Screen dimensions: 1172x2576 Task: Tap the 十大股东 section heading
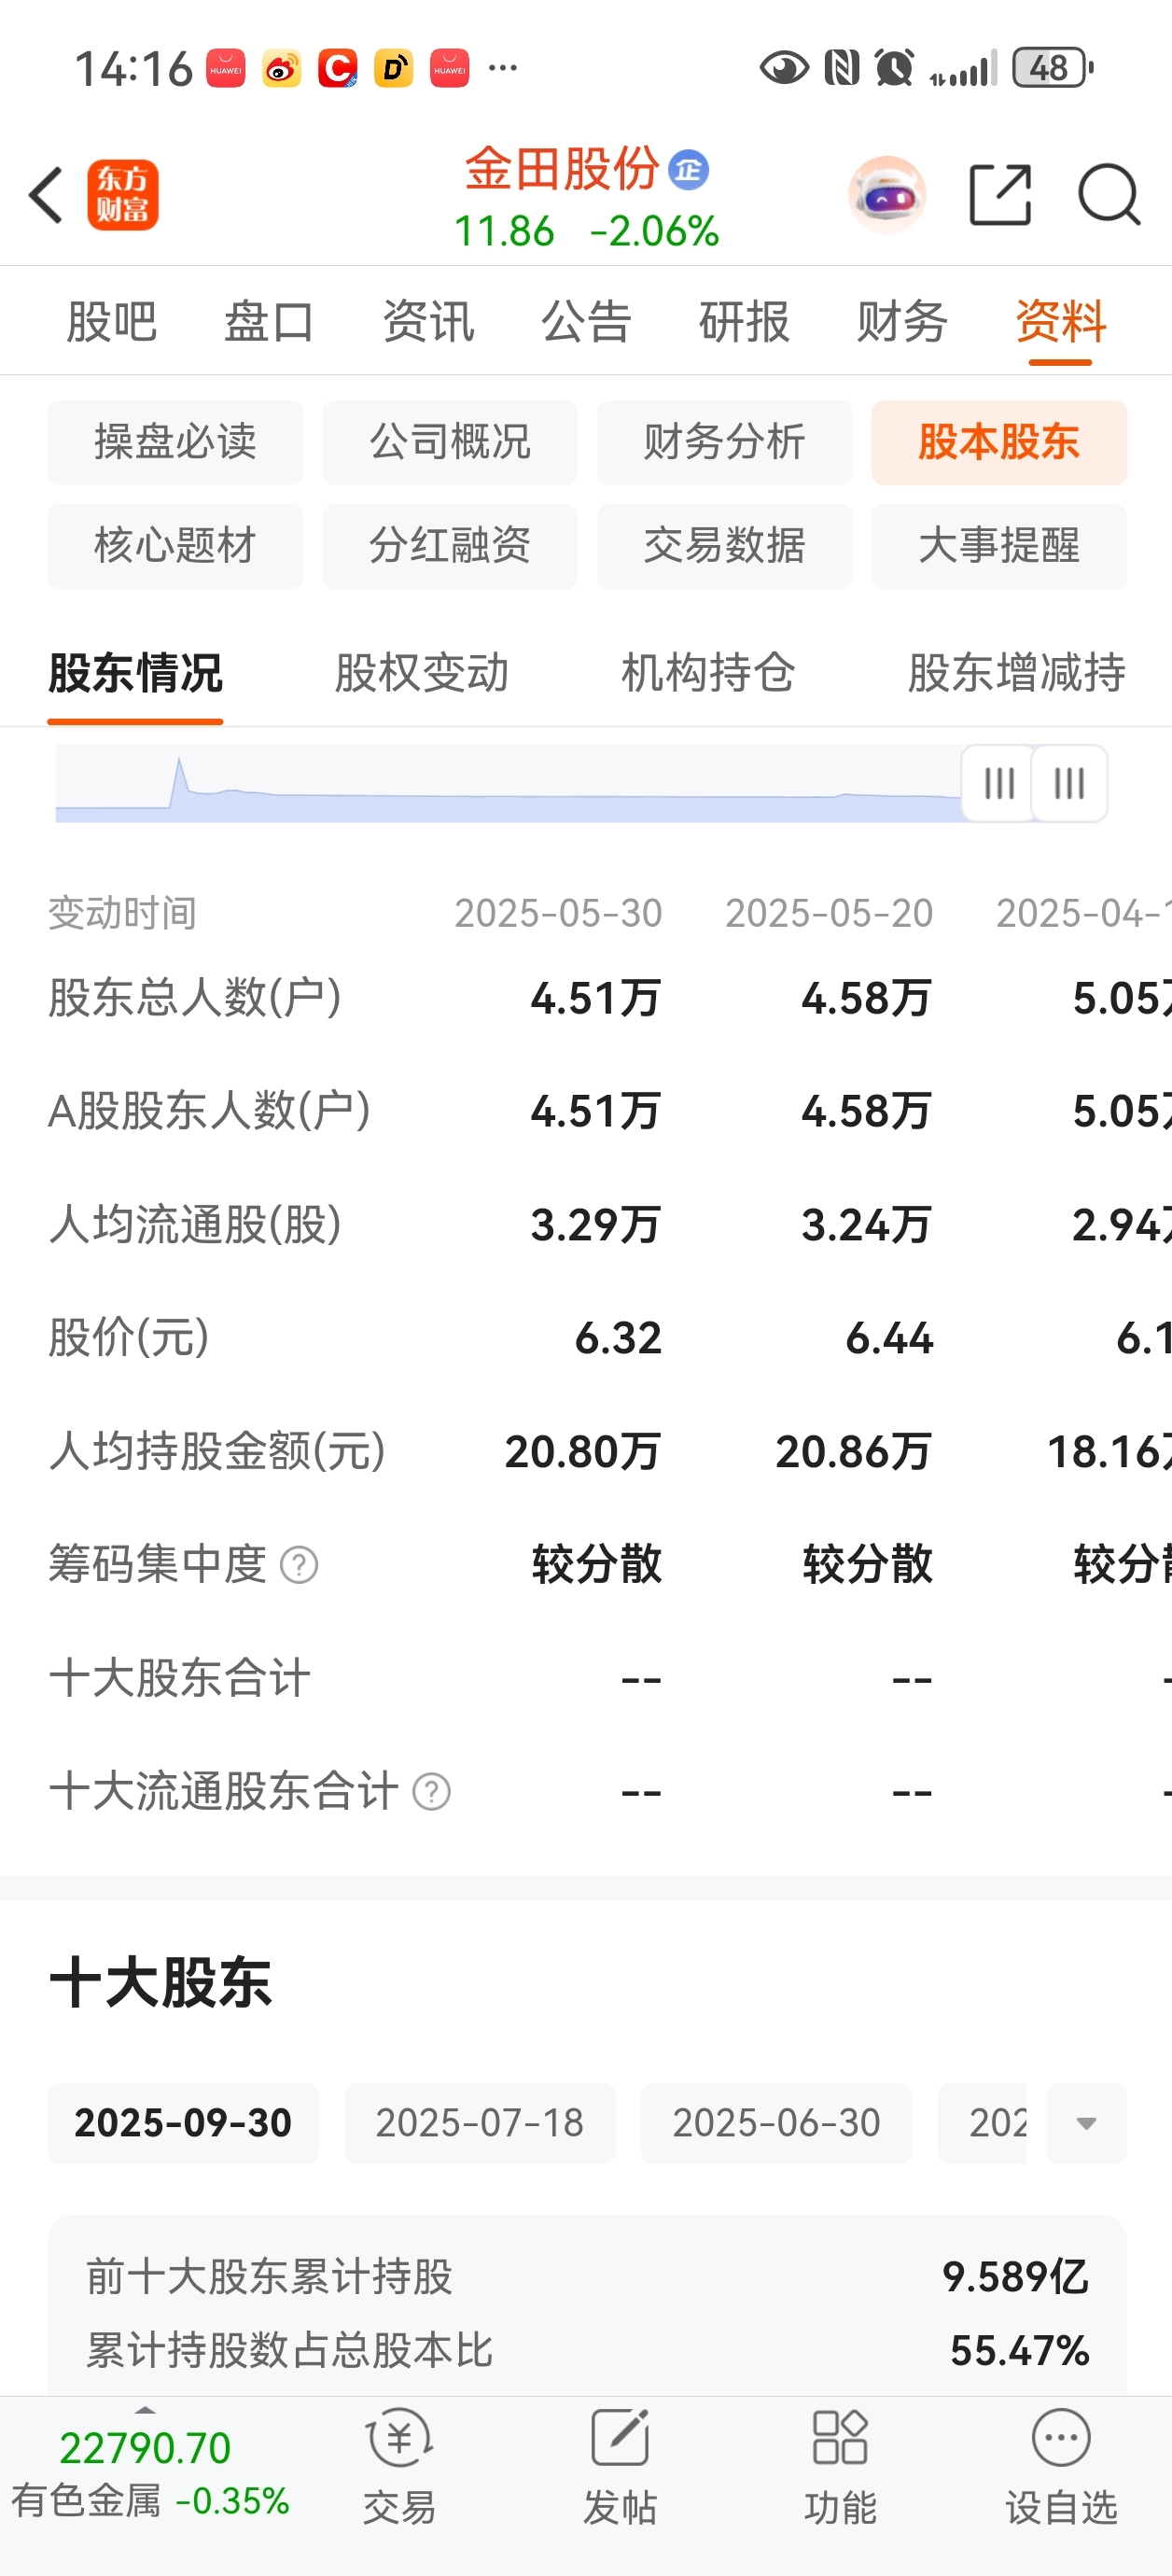(160, 1983)
